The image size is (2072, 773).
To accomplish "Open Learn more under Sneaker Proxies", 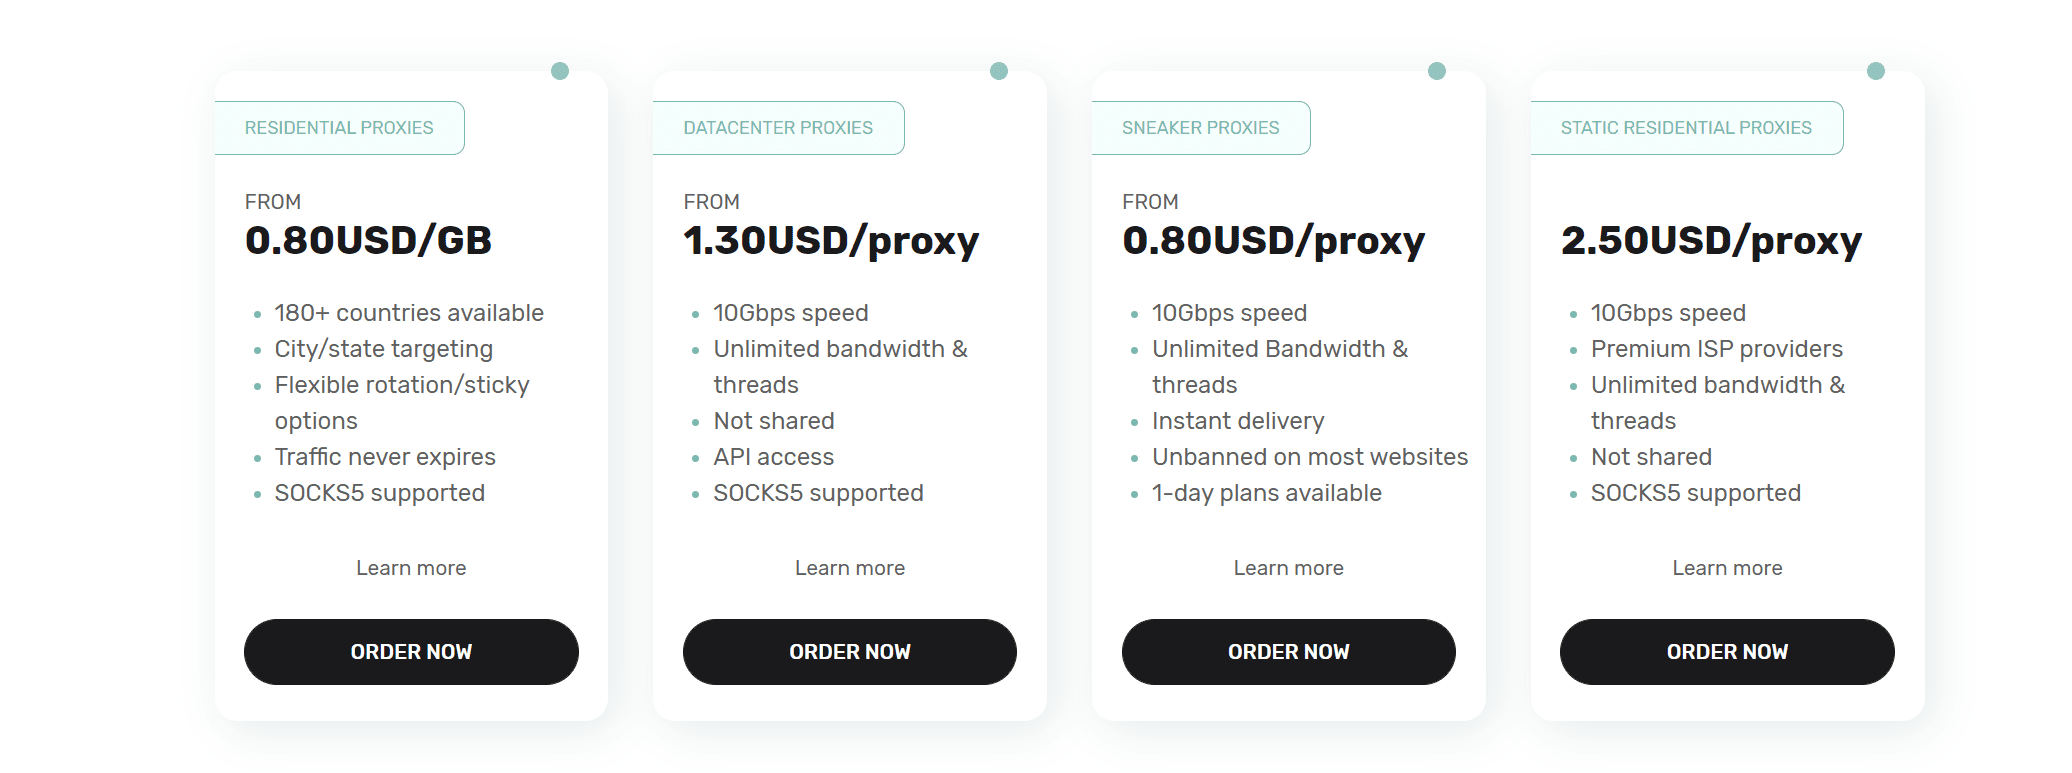I will pos(1288,568).
